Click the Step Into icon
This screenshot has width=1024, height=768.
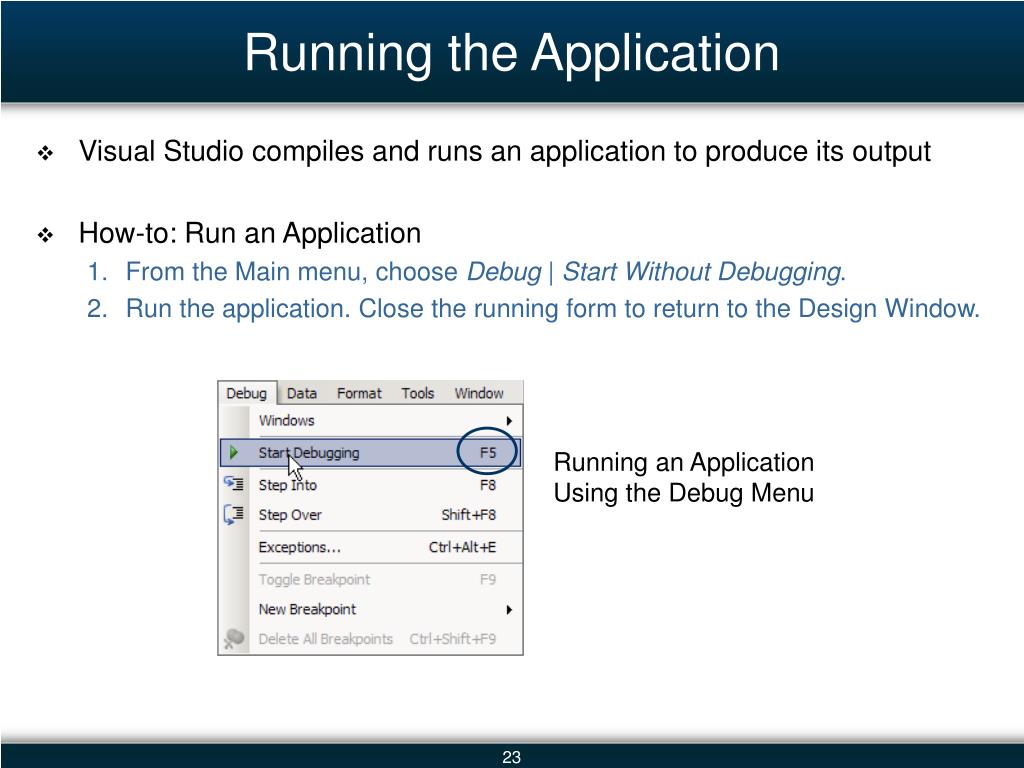[x=234, y=484]
